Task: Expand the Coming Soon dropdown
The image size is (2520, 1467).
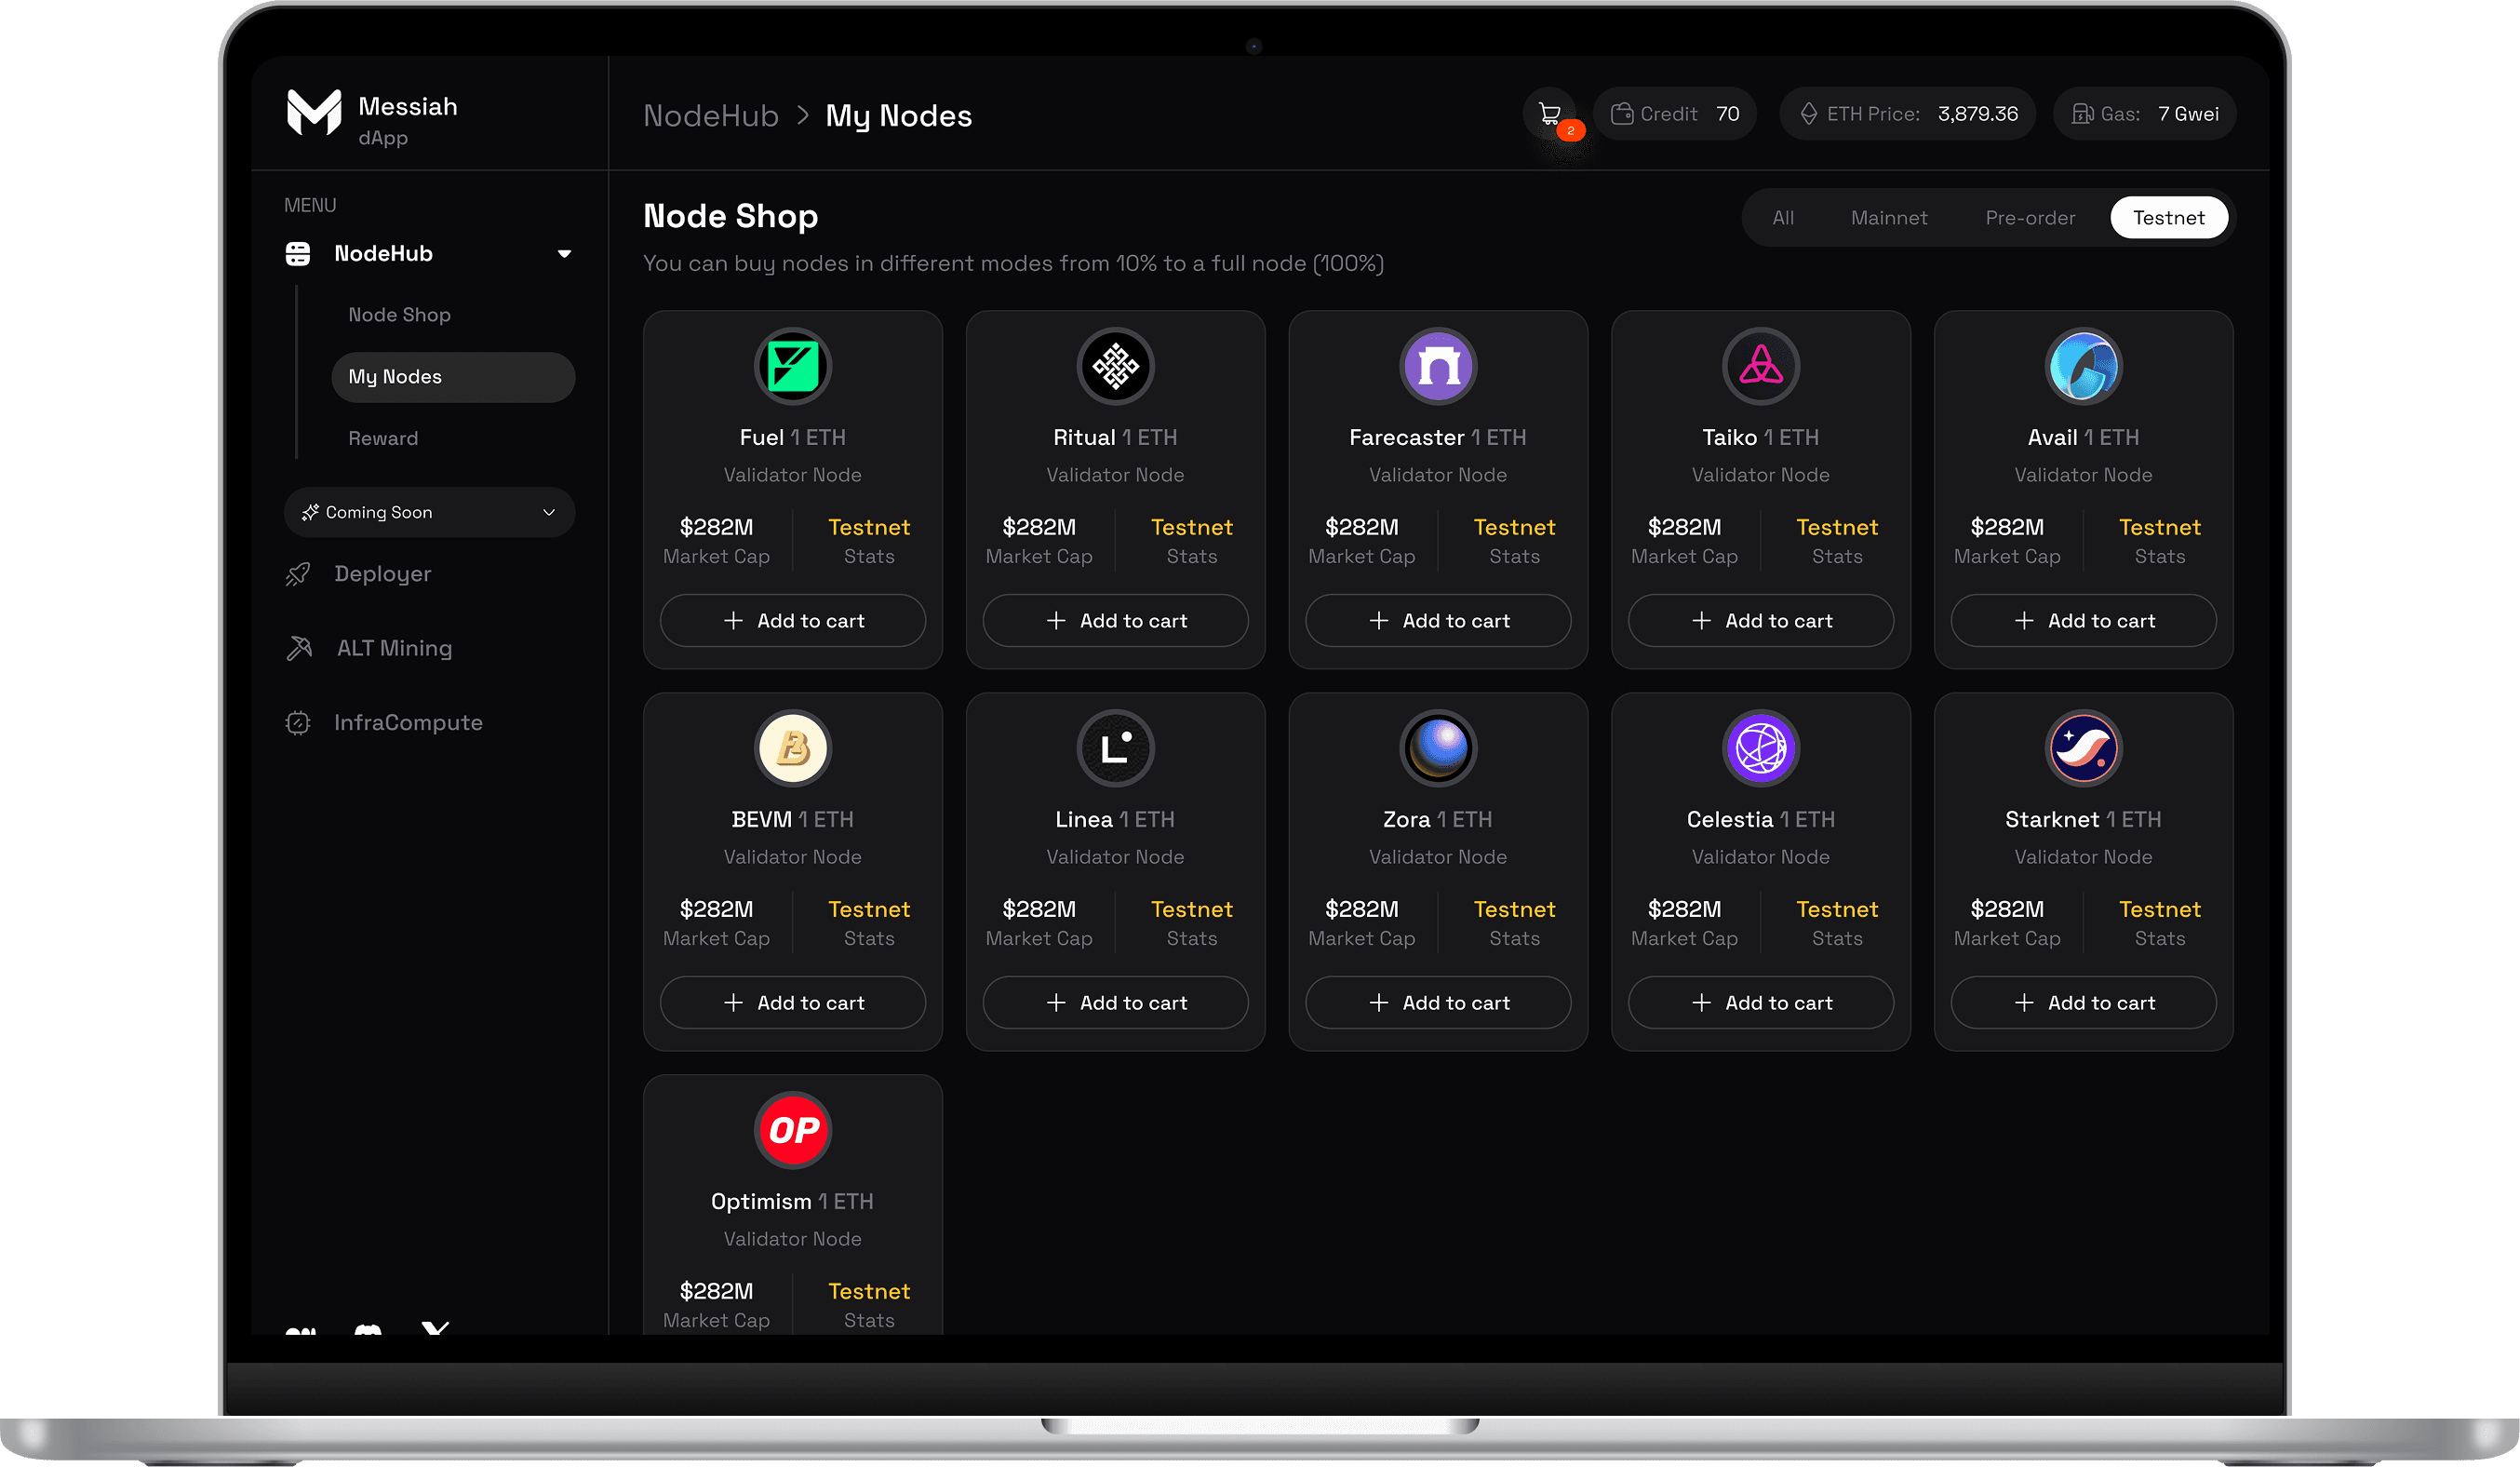Action: (549, 512)
